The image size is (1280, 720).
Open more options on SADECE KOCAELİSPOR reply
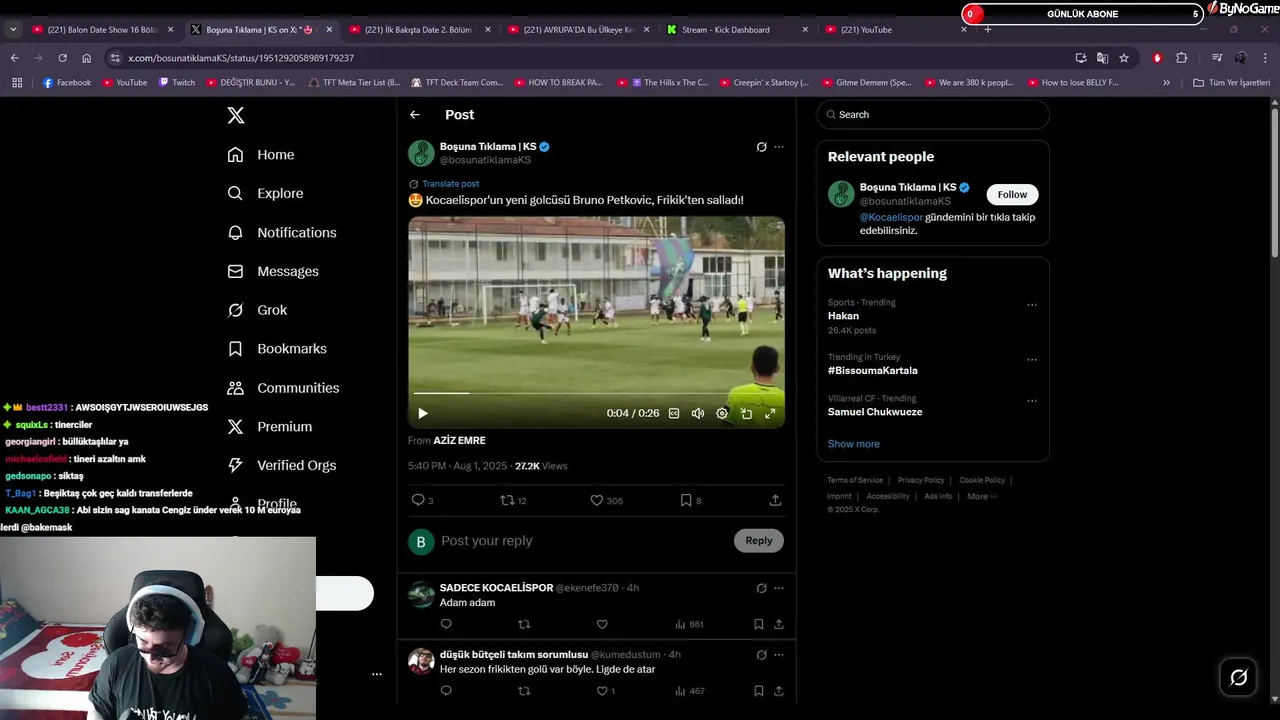click(779, 588)
